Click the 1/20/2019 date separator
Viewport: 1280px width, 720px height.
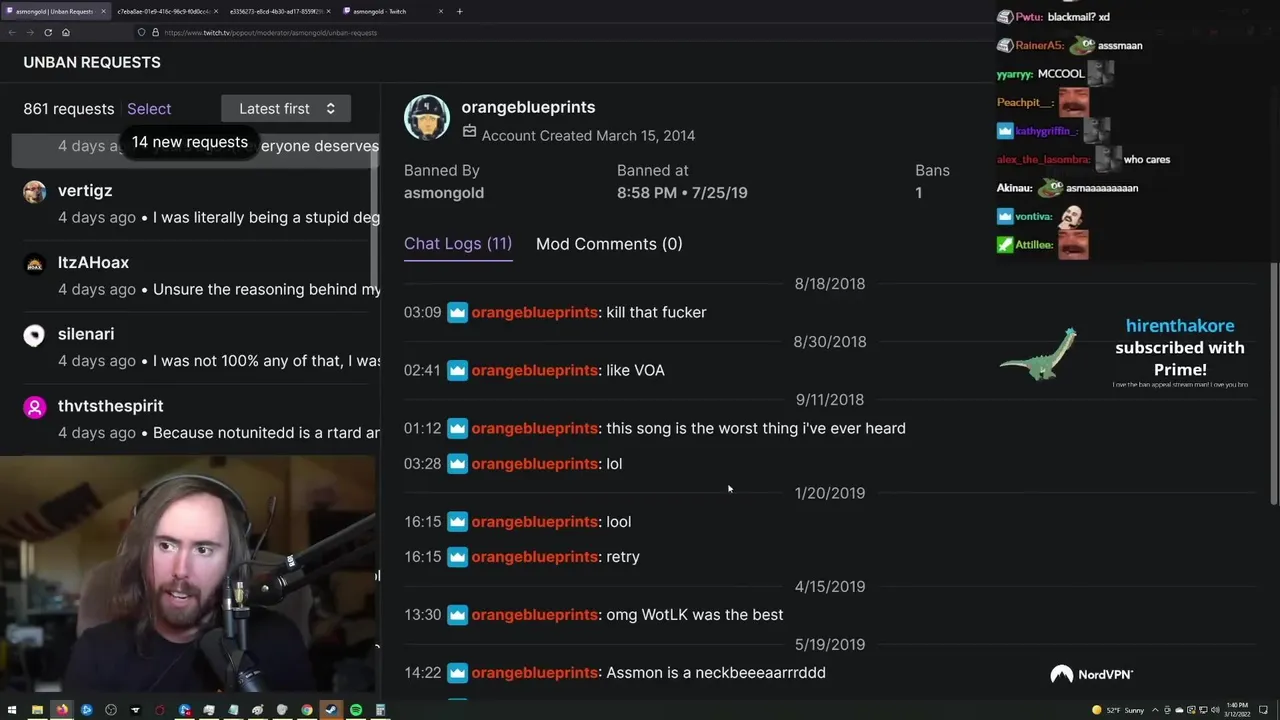click(x=830, y=493)
